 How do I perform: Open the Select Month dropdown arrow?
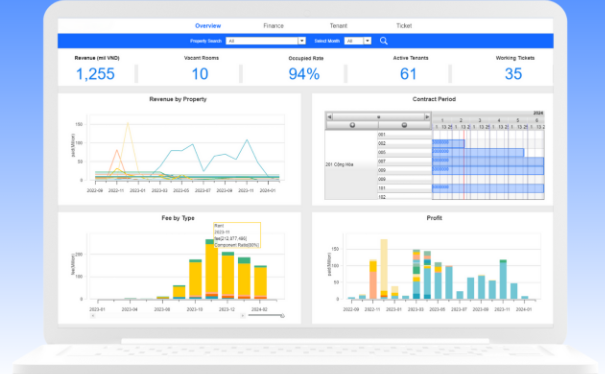368,41
